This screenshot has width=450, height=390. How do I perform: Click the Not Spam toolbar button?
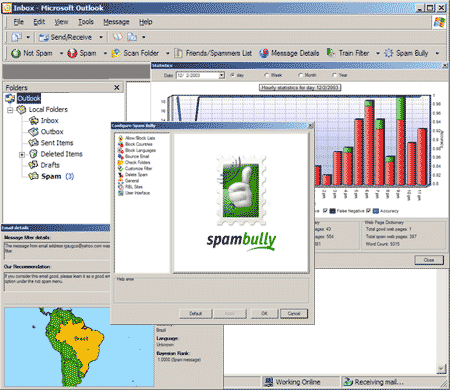pos(32,53)
